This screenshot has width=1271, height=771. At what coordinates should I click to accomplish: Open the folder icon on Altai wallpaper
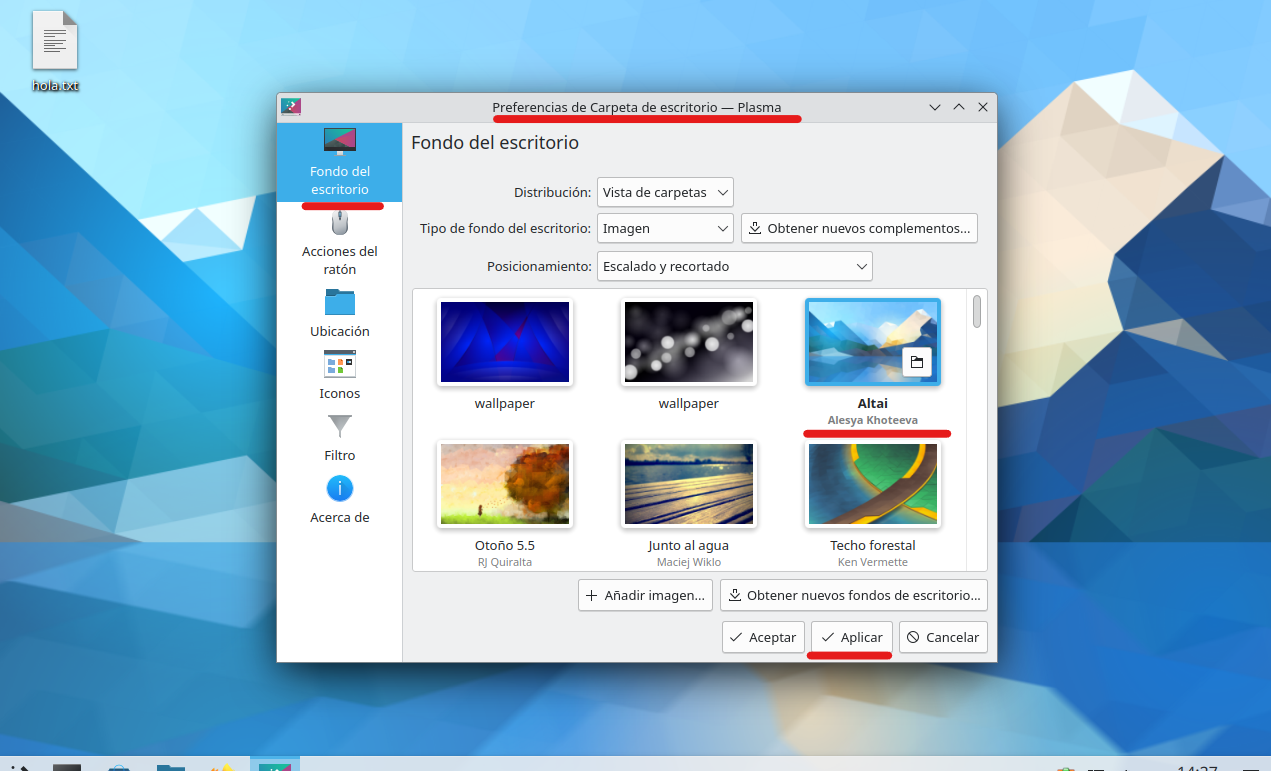[x=917, y=363]
